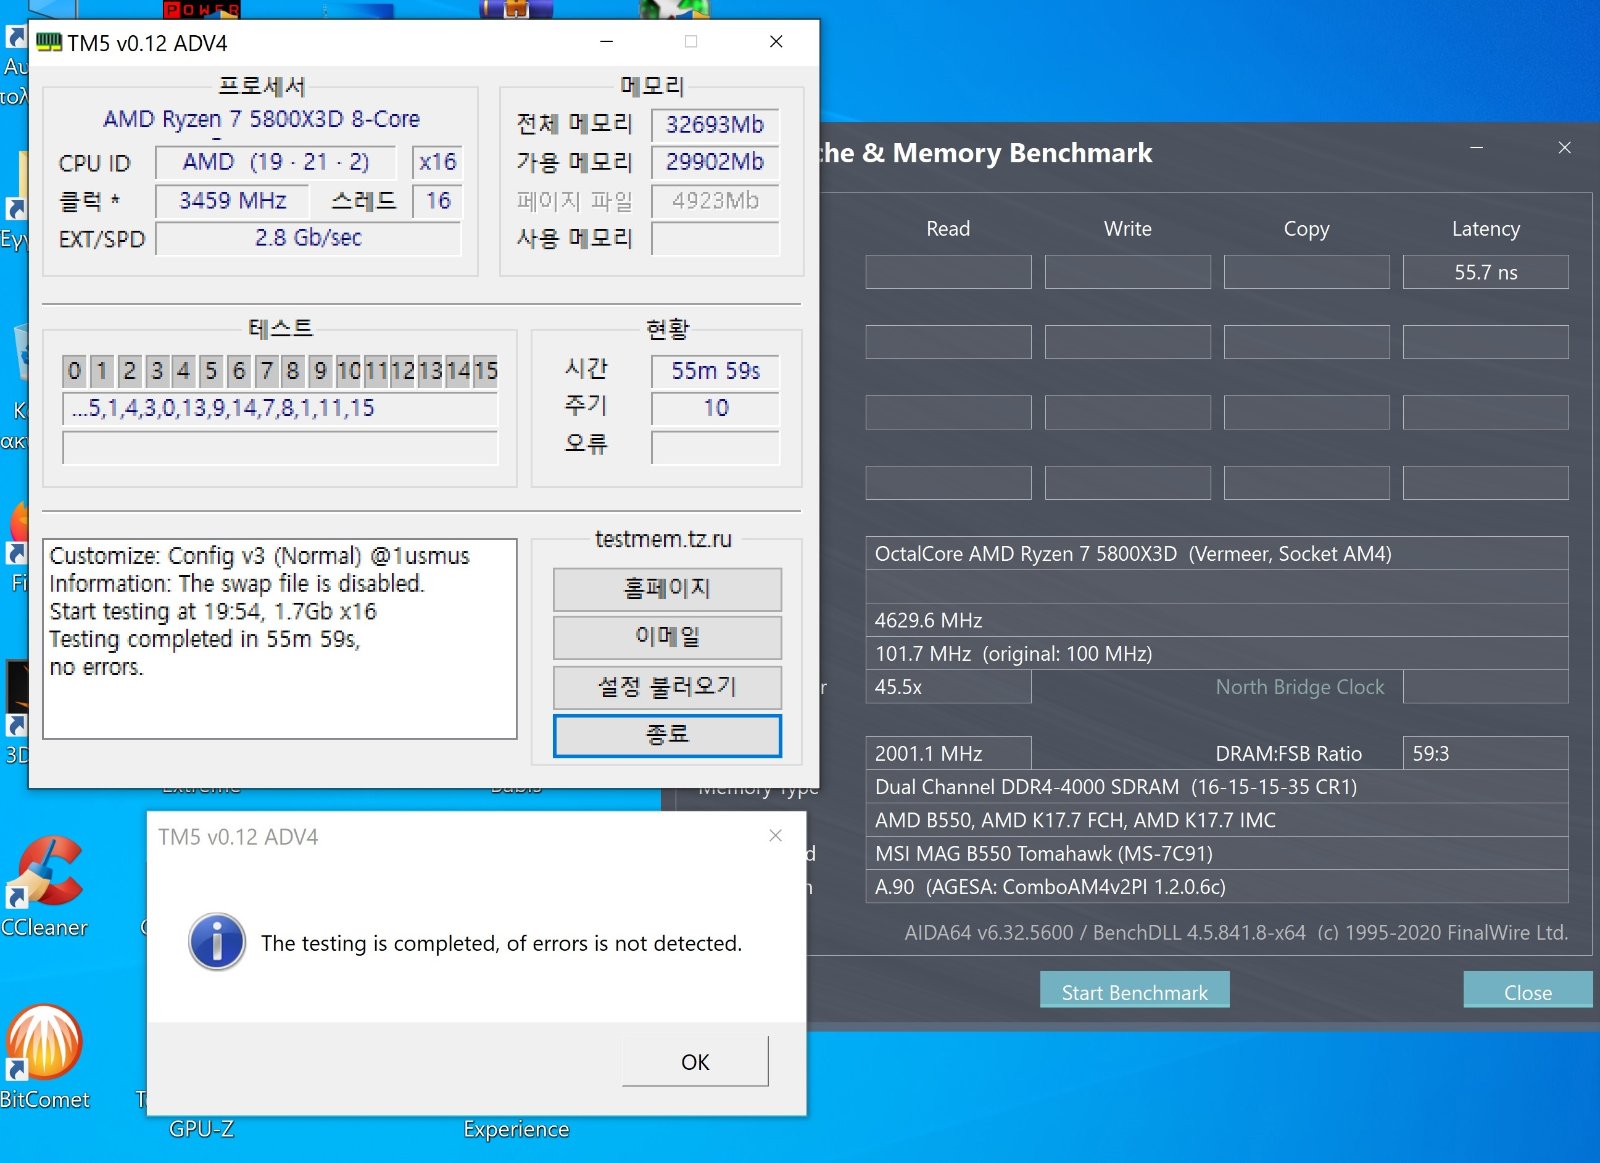Click '32693Mb' total memory value
Image resolution: width=1600 pixels, height=1163 pixels.
tap(715, 125)
